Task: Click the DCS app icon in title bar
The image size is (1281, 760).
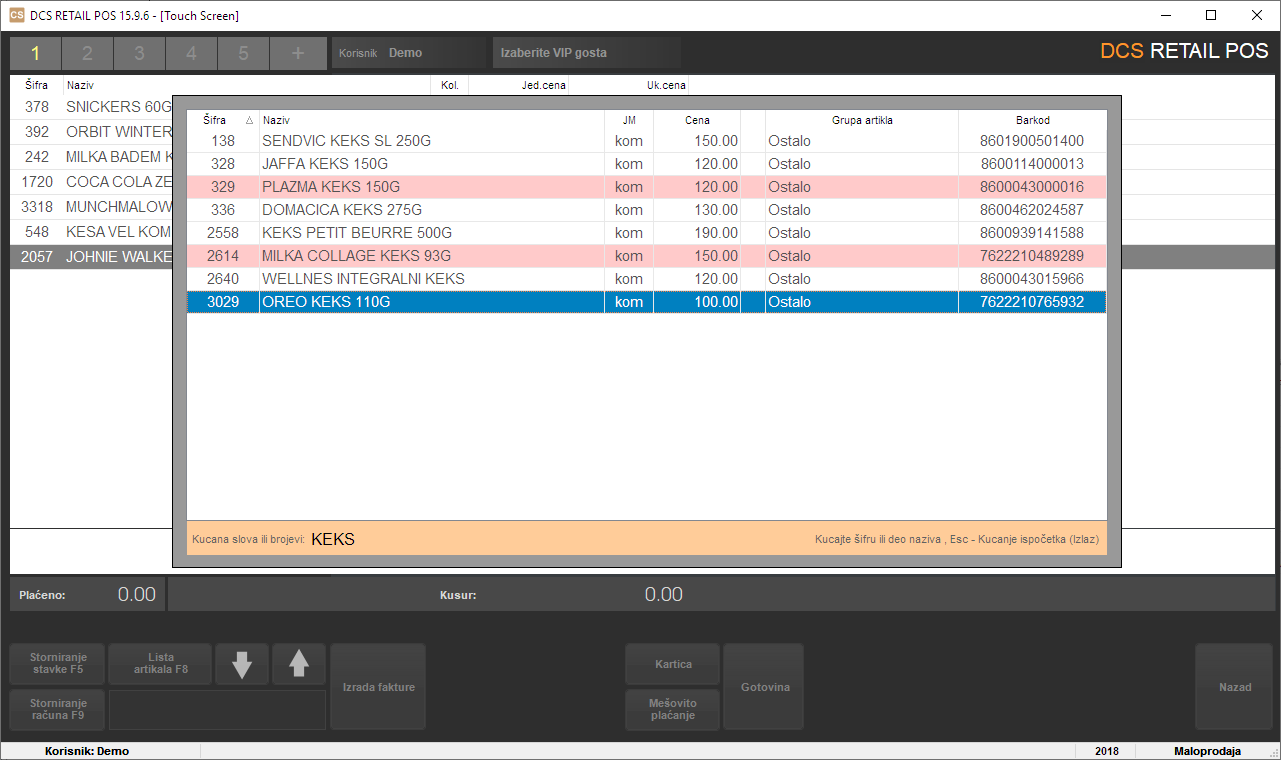Action: tap(16, 15)
